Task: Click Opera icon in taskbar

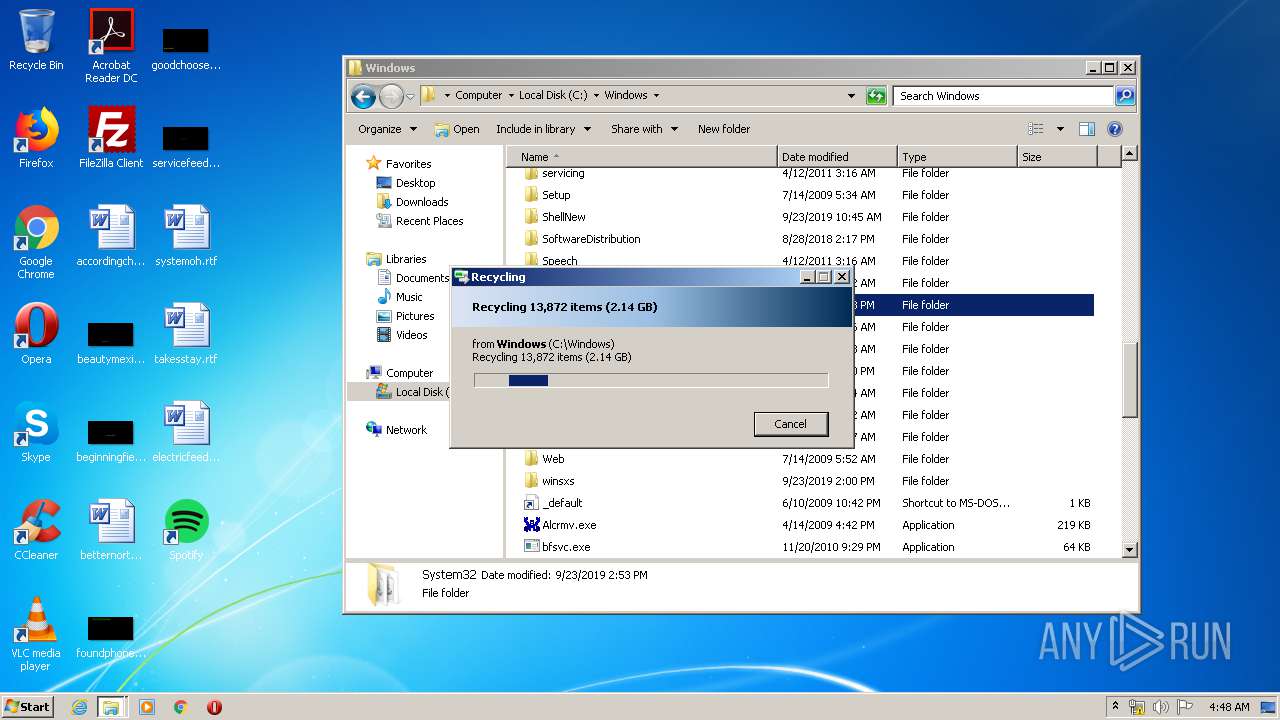Action: (x=214, y=707)
